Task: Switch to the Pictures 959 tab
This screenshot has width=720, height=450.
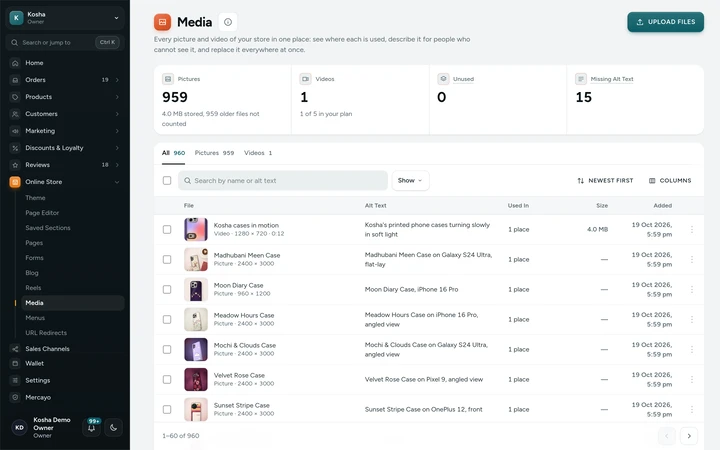Action: coord(214,153)
